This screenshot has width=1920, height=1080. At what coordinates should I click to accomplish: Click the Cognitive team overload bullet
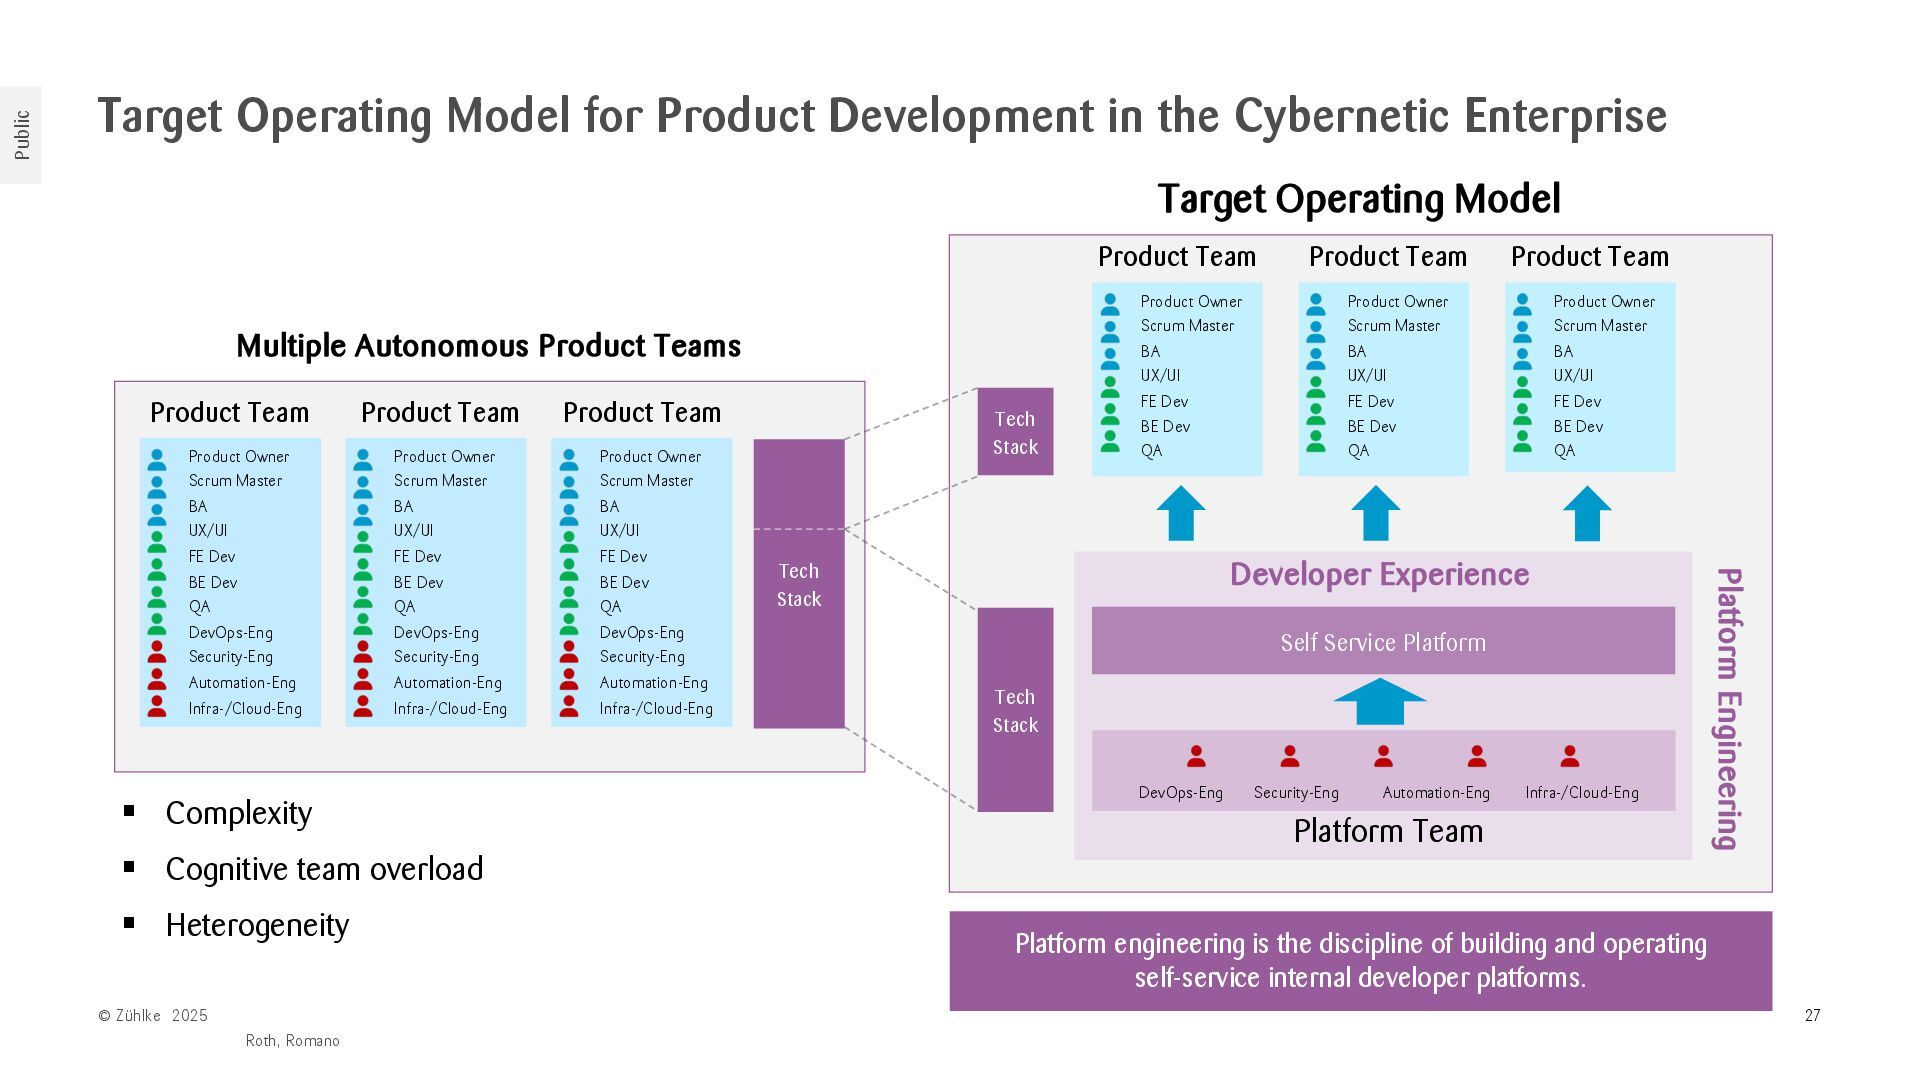[324, 869]
